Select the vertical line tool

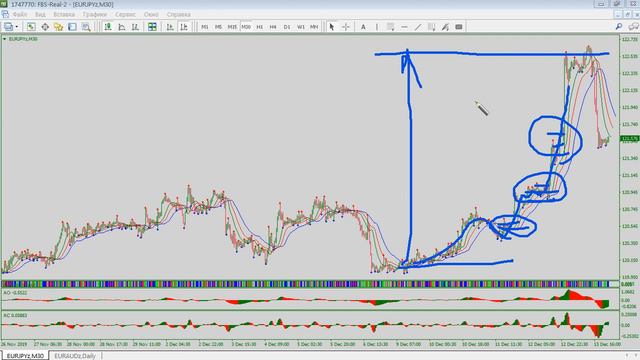[377, 27]
